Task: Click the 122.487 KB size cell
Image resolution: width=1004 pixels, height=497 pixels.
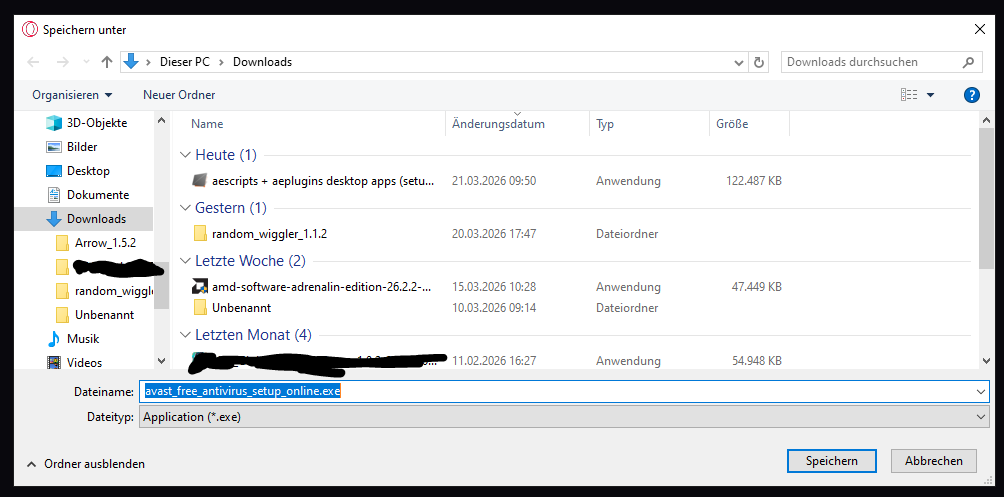Action: click(x=754, y=181)
